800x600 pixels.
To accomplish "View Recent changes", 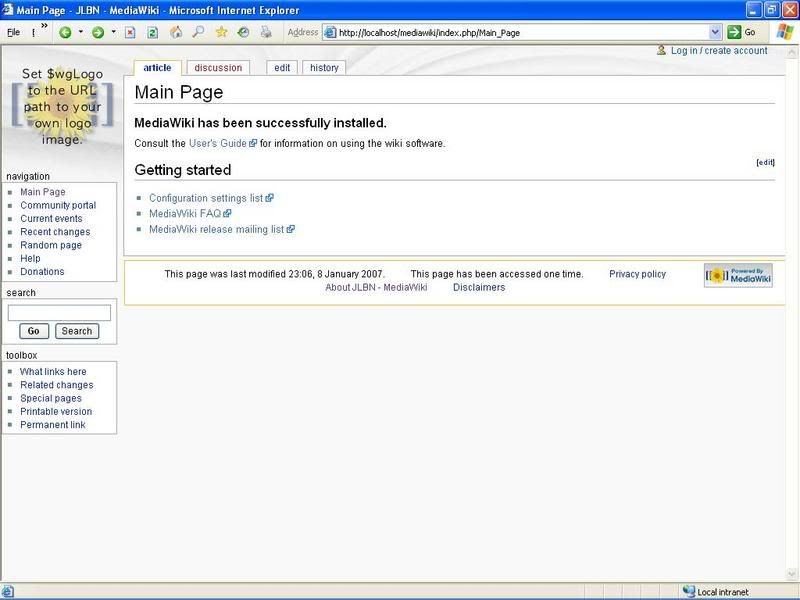I will tap(55, 232).
